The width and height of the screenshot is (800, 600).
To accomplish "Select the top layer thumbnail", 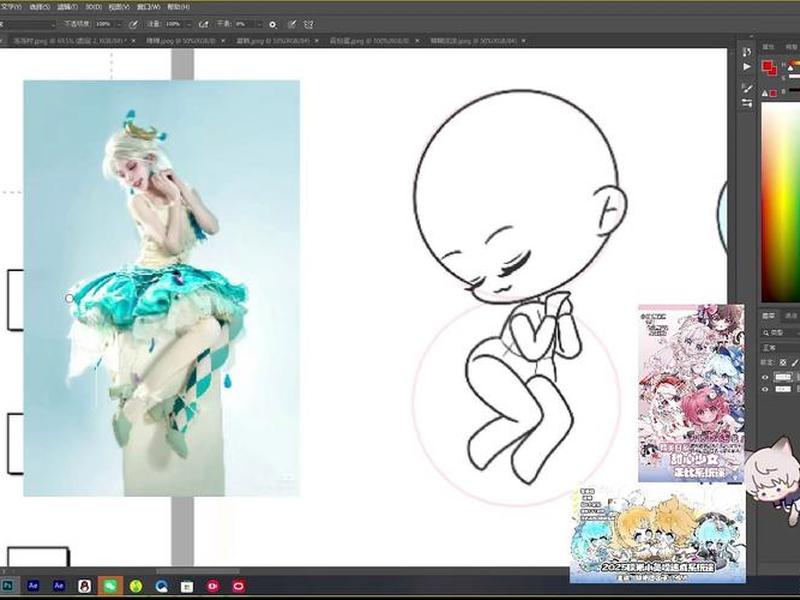I will (x=783, y=378).
